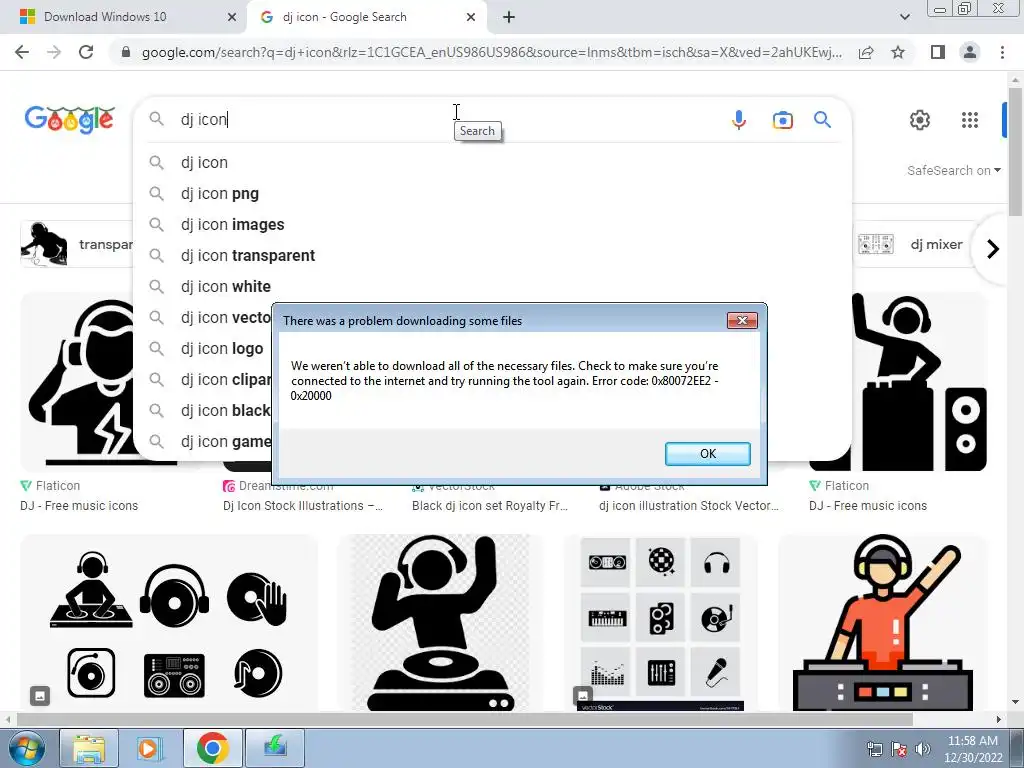This screenshot has width=1024, height=768.
Task: Click the URL address bar
Action: click(492, 52)
